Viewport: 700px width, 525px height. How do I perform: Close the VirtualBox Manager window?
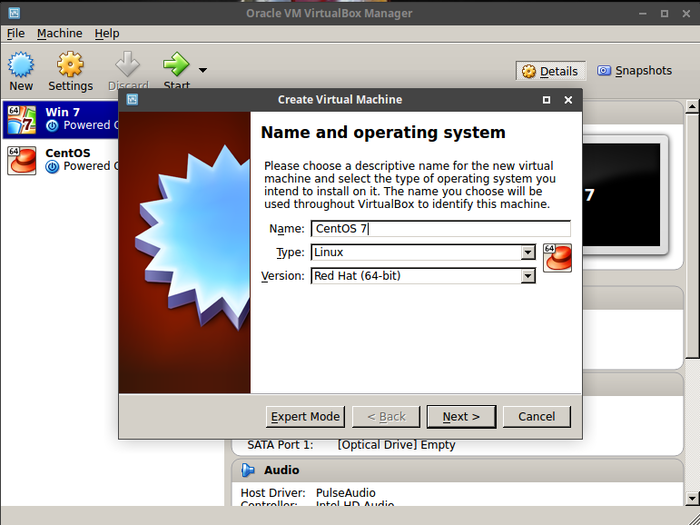click(x=687, y=13)
